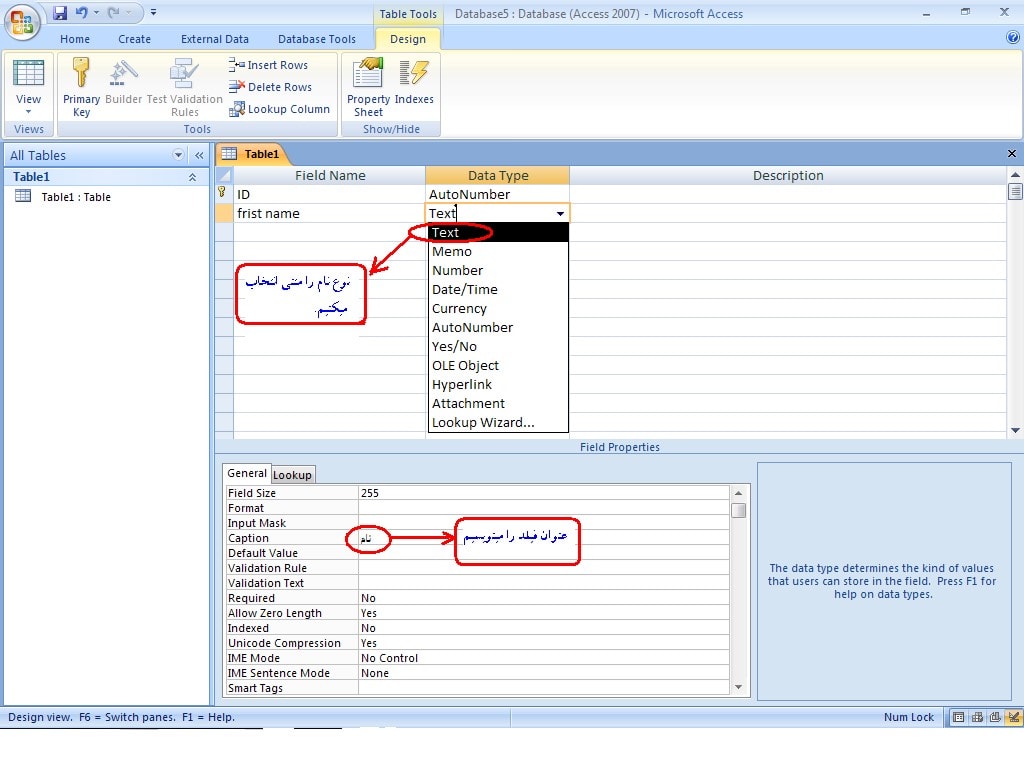Click the field properties vertical scrollbar
This screenshot has height=768, width=1024.
coord(739,590)
